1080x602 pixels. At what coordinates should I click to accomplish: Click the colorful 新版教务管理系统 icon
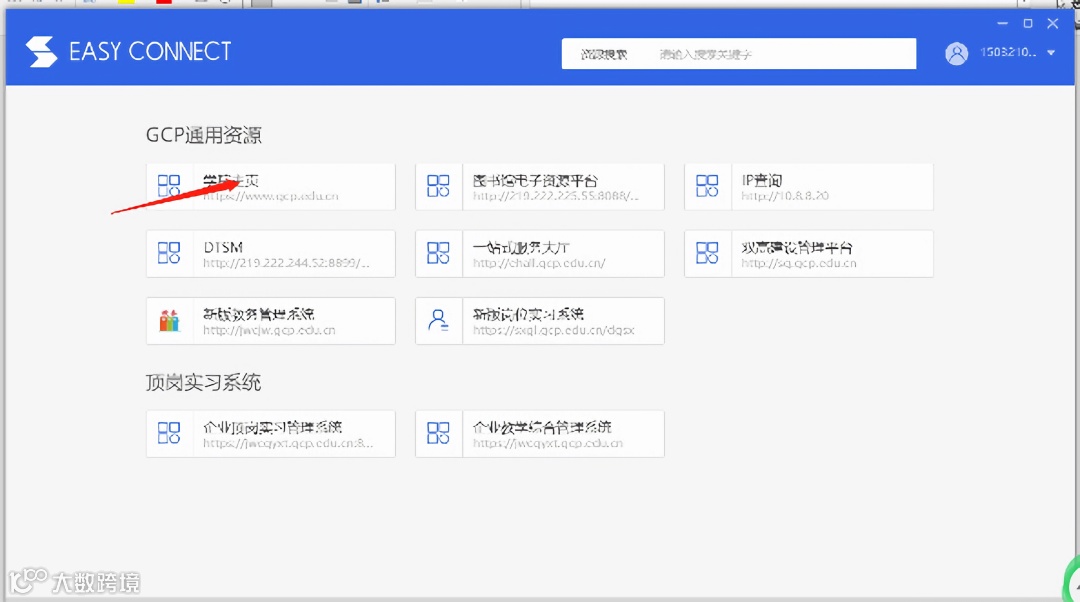pyautogui.click(x=169, y=320)
